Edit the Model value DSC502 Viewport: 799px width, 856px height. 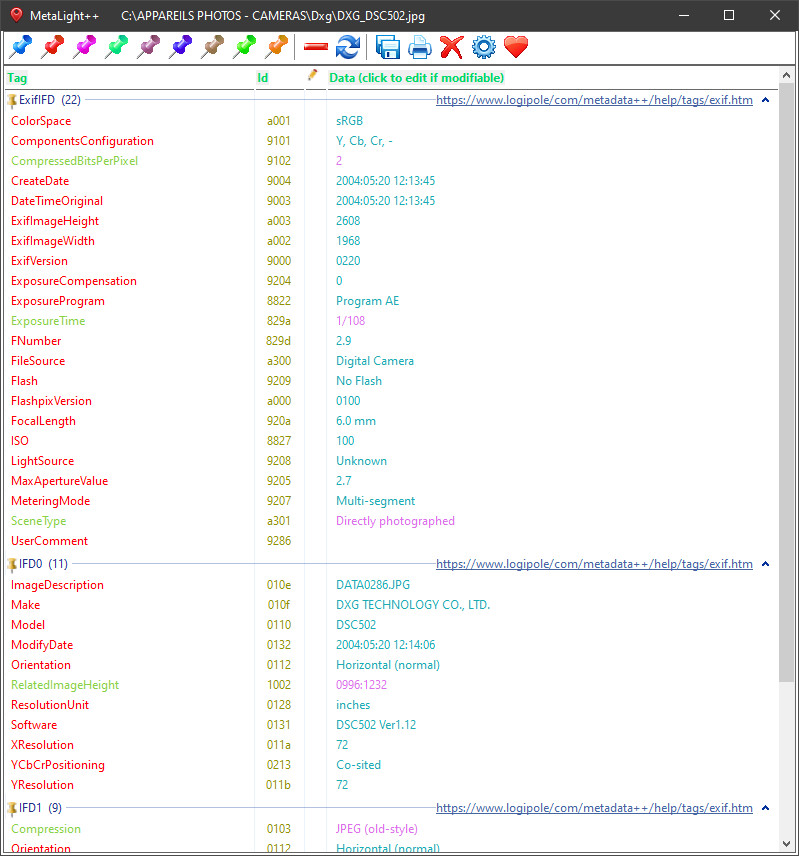[356, 625]
